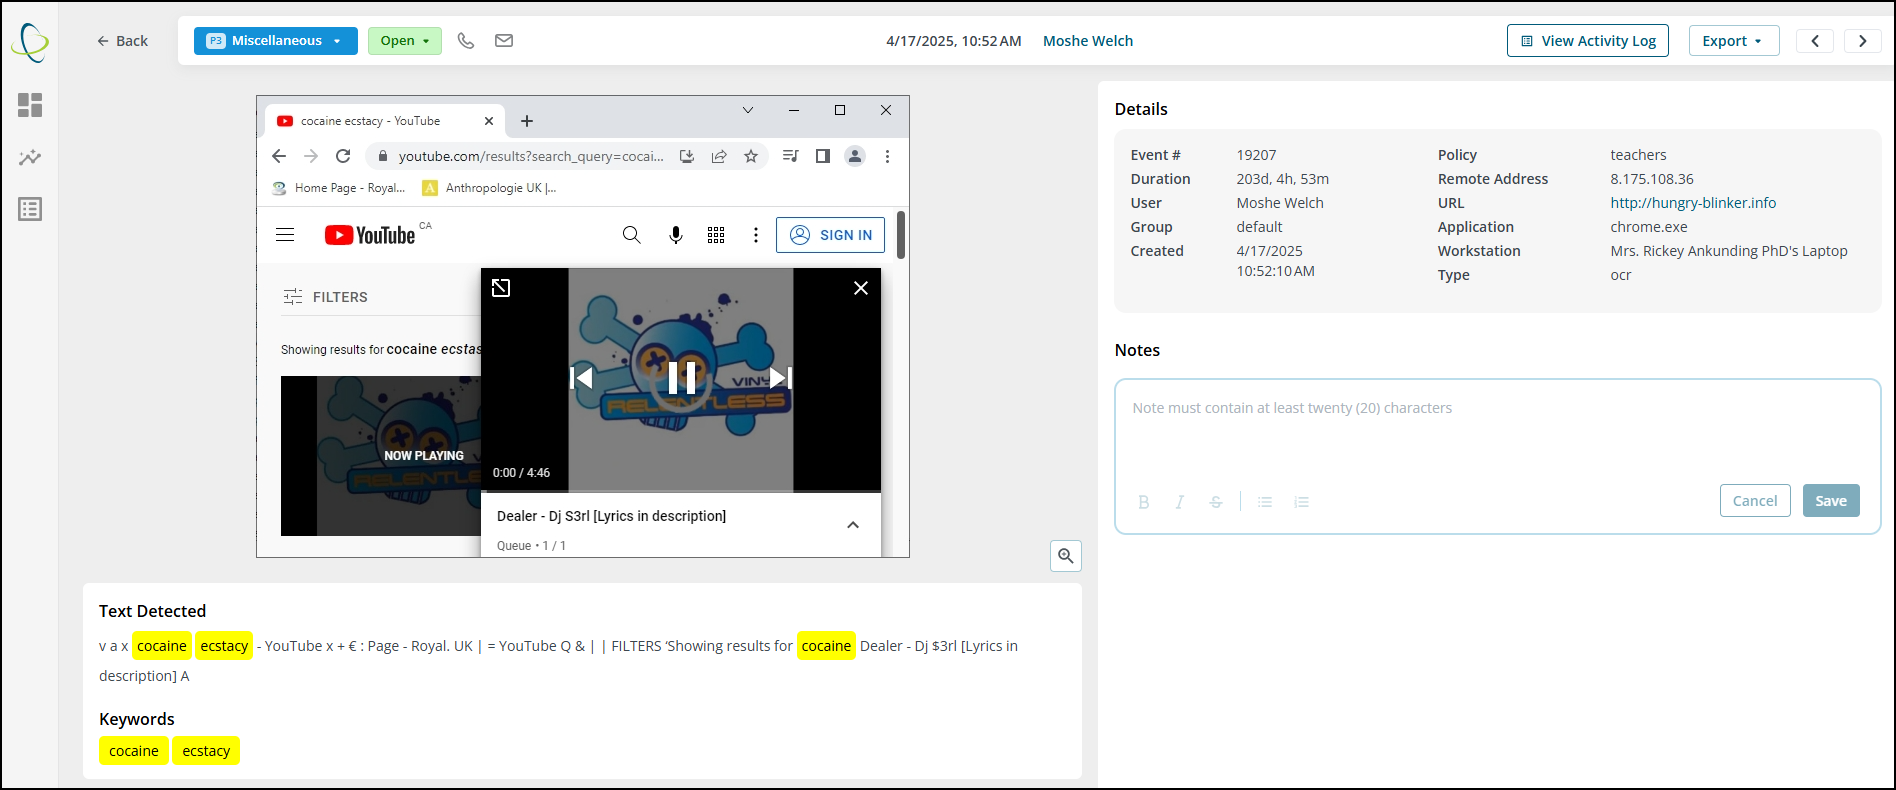Click the phone call icon
The image size is (1896, 790).
[466, 41]
